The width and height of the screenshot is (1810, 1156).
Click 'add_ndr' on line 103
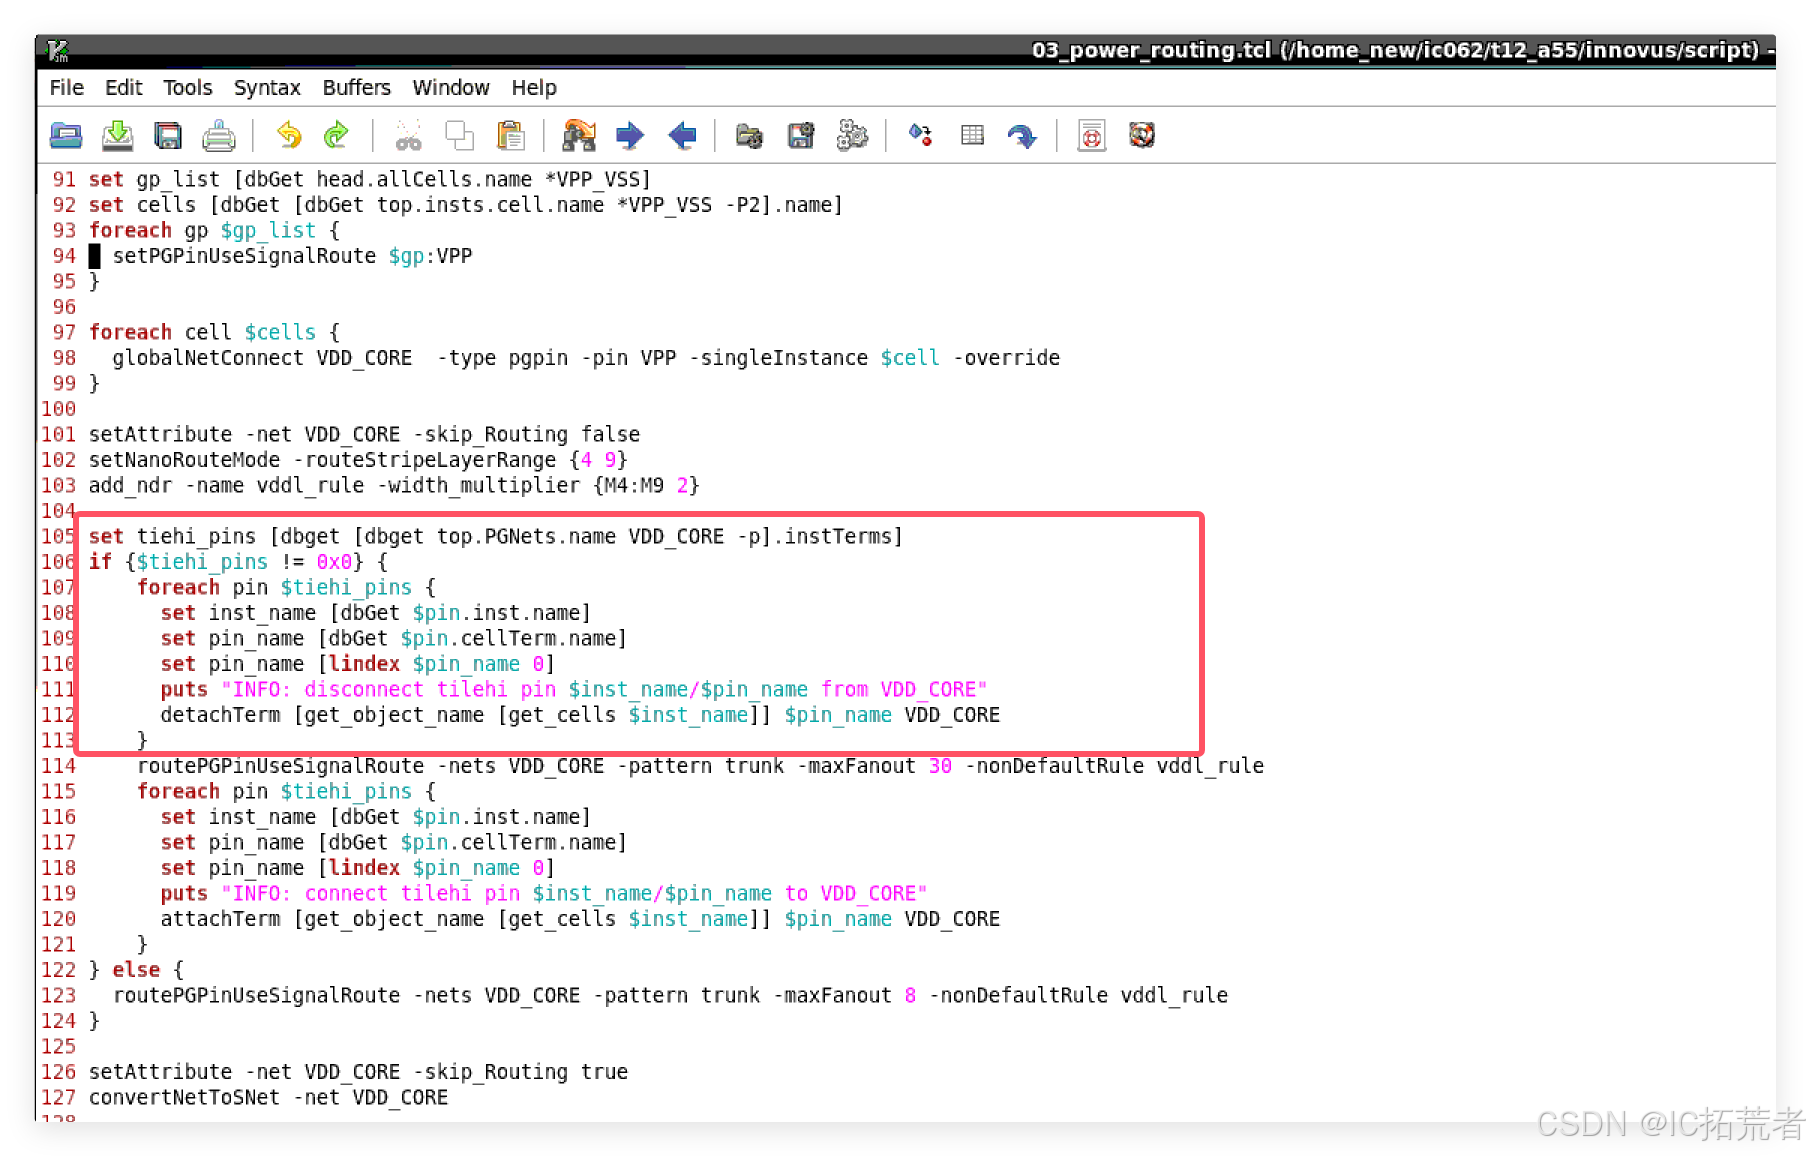130,485
